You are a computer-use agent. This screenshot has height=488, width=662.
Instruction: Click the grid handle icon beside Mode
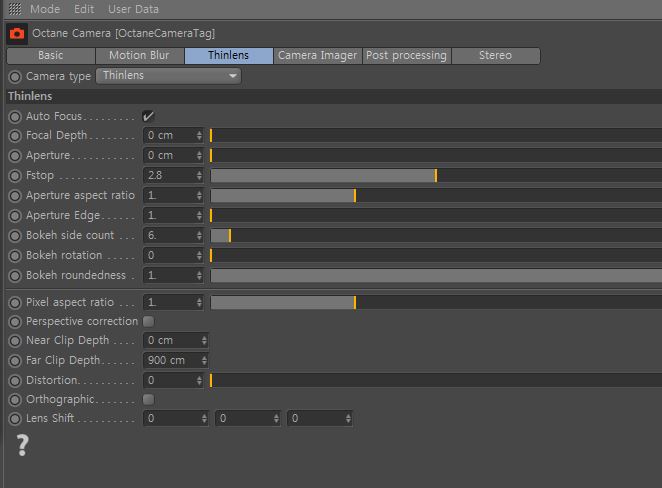[x=15, y=9]
